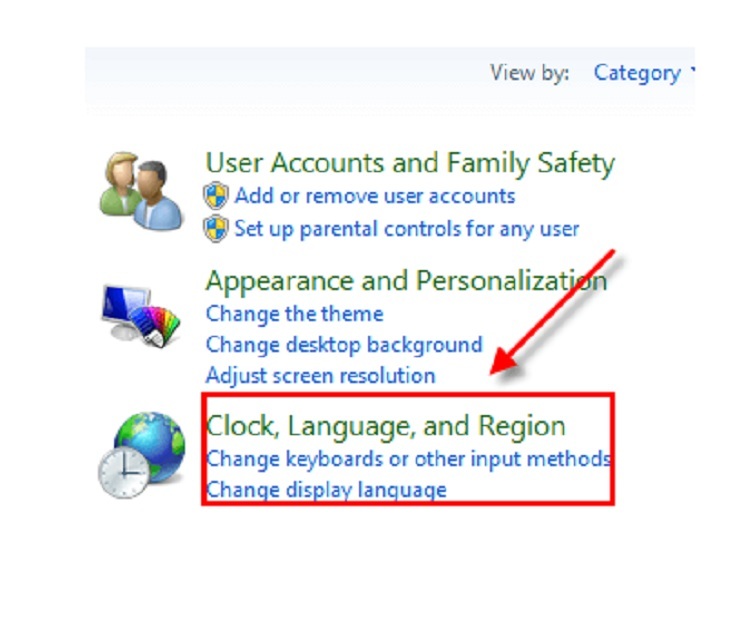Image resolution: width=755 pixels, height=635 pixels.
Task: Click the shield icon beside Set up parental controls
Action: [x=216, y=229]
